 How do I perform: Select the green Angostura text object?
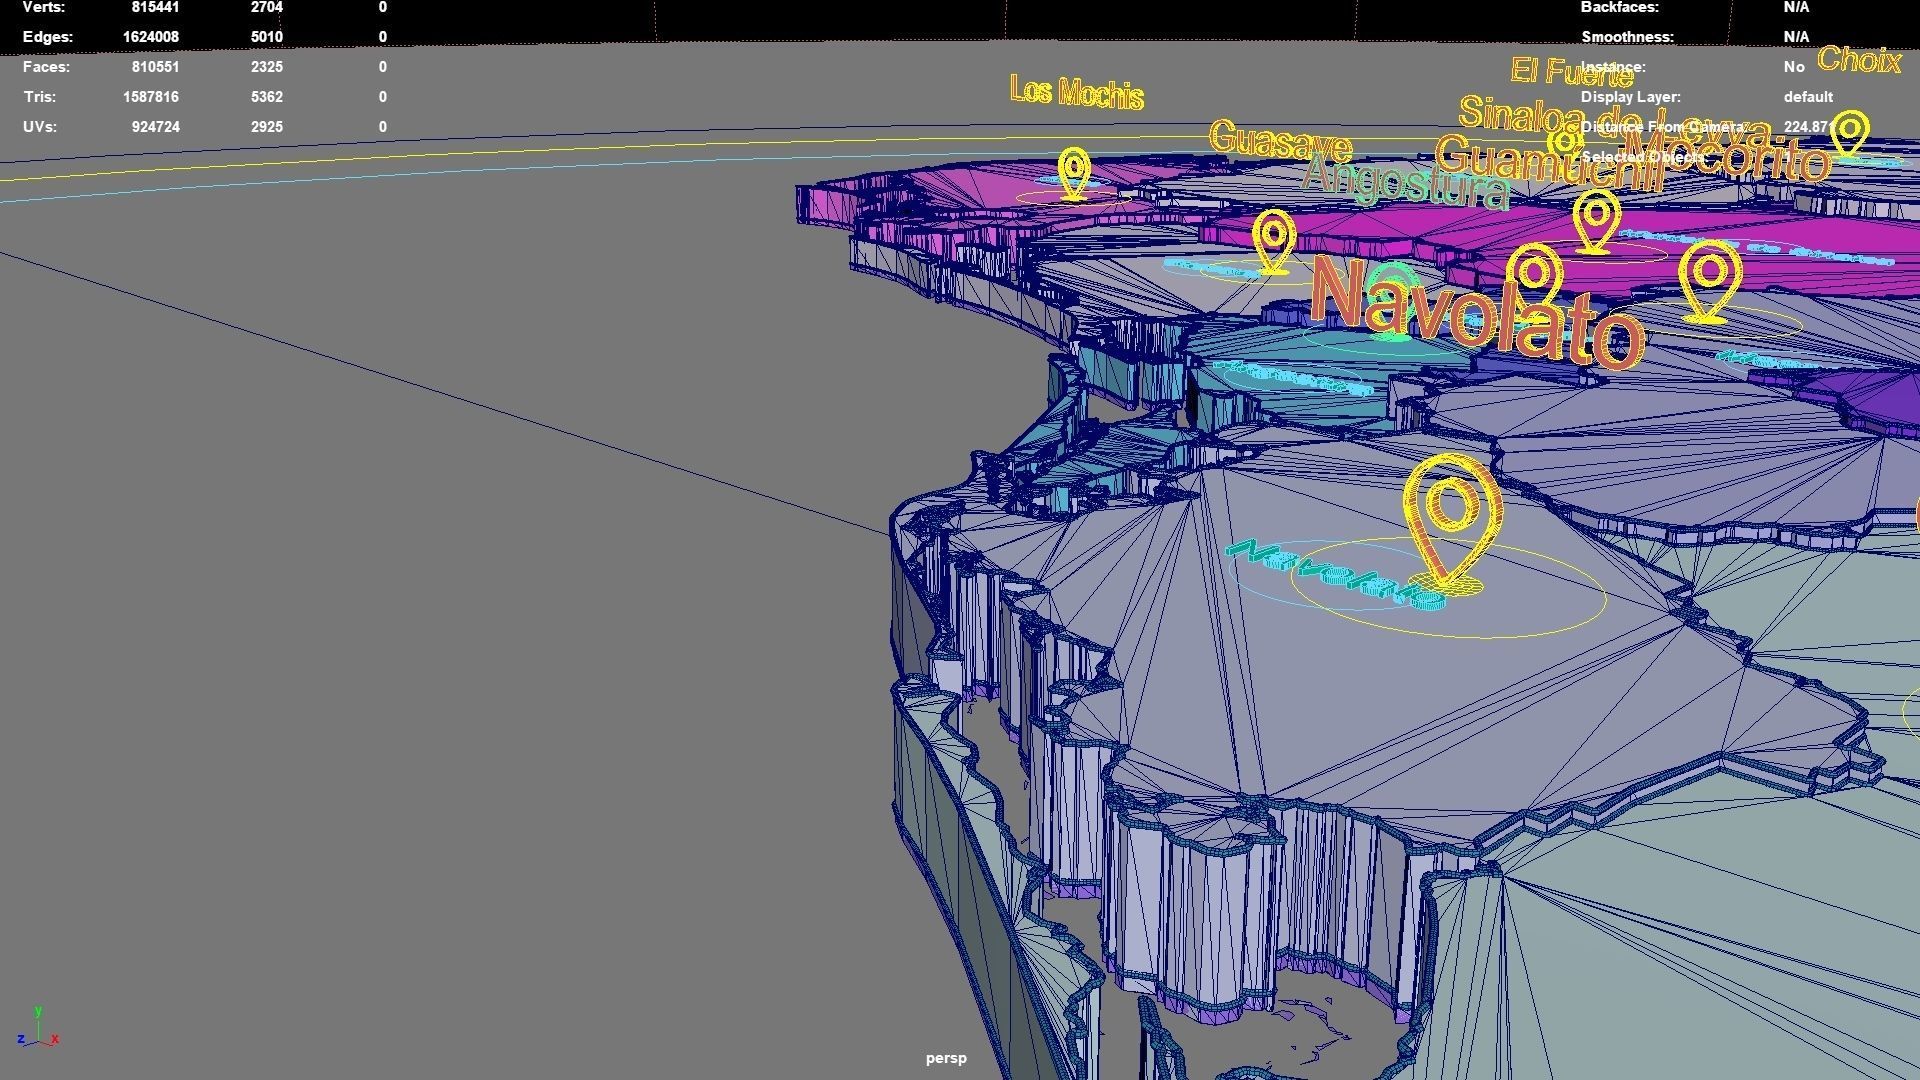(x=1405, y=182)
